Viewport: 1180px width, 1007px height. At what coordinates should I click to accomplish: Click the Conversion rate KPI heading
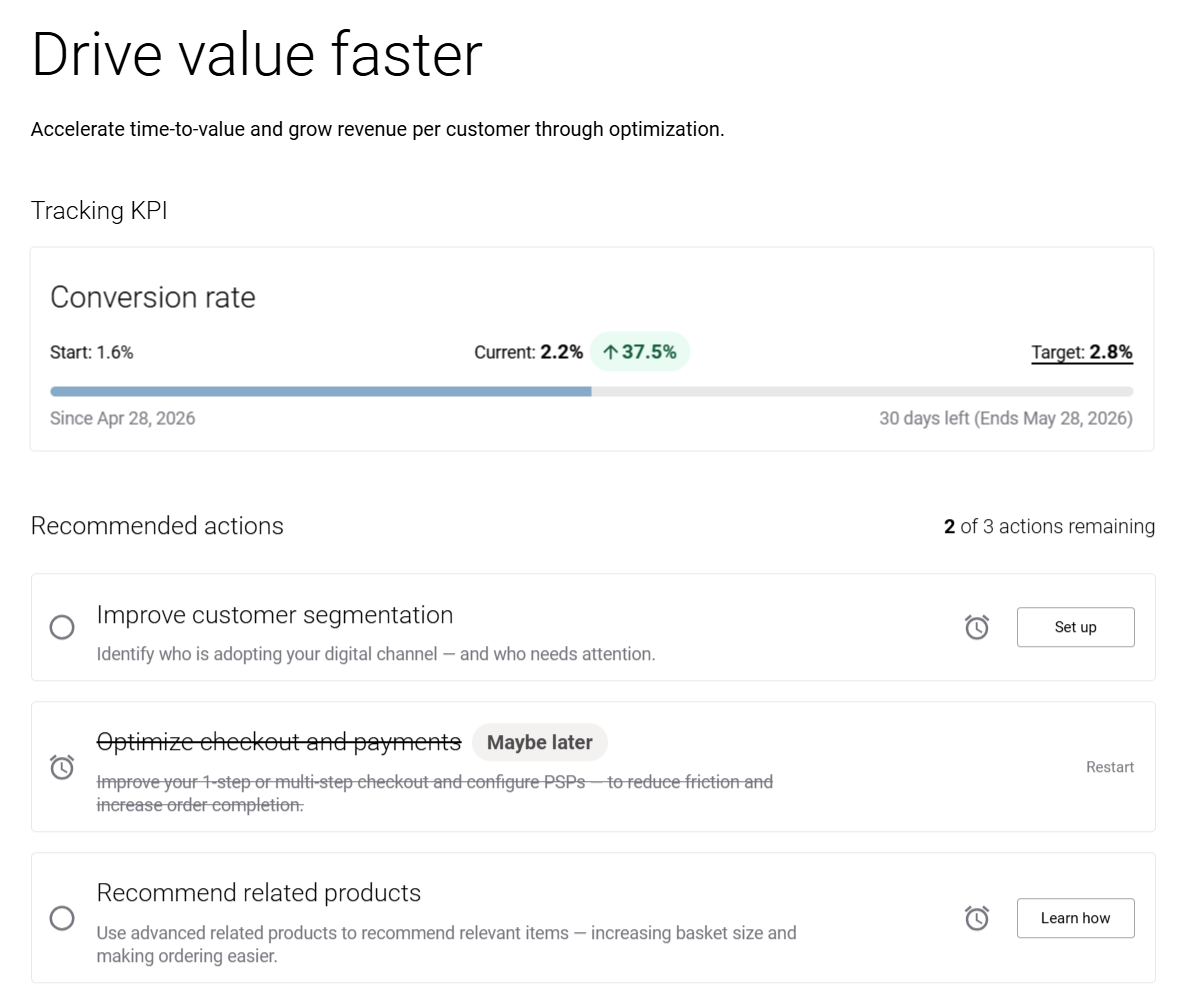[x=153, y=297]
